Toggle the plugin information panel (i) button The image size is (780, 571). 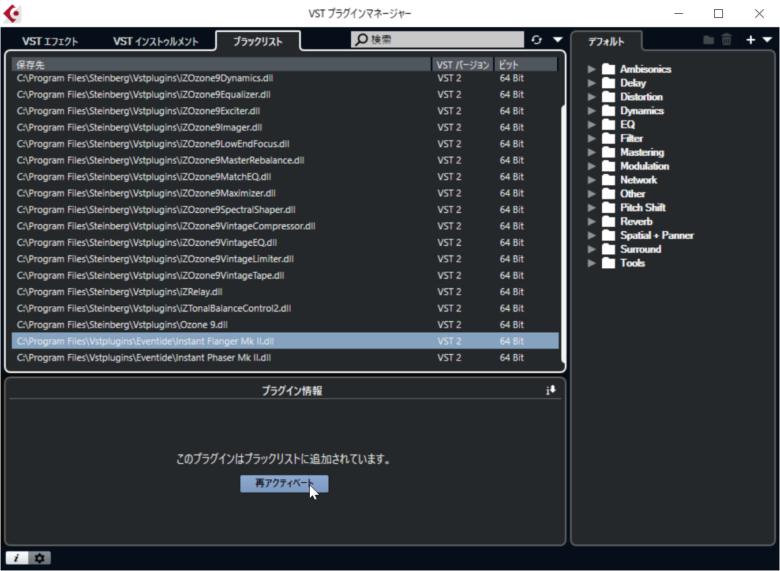click(x=17, y=558)
